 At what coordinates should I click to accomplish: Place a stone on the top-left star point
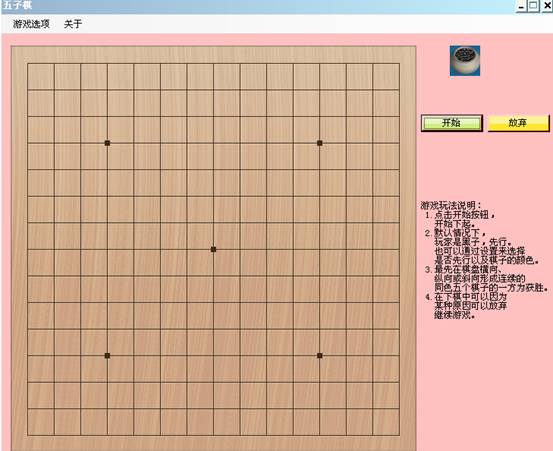[107, 143]
